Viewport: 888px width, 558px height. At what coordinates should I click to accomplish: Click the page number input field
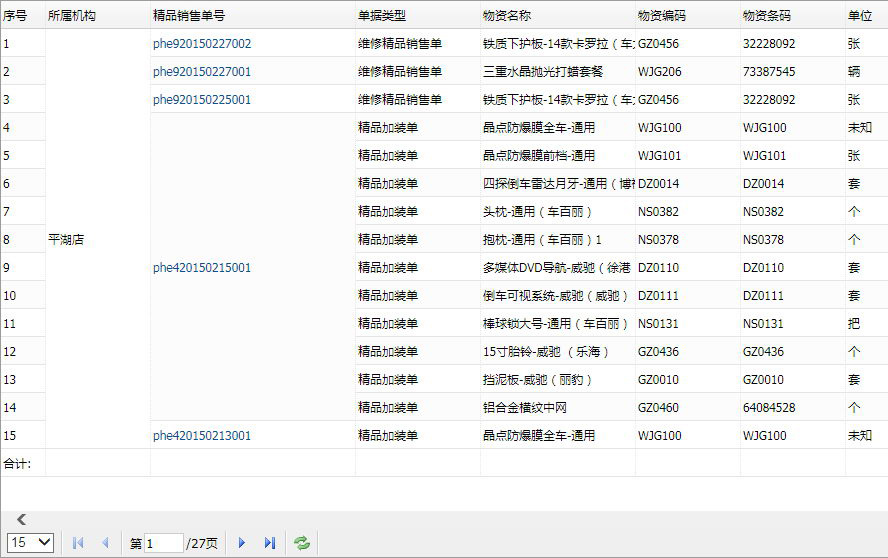[x=163, y=543]
